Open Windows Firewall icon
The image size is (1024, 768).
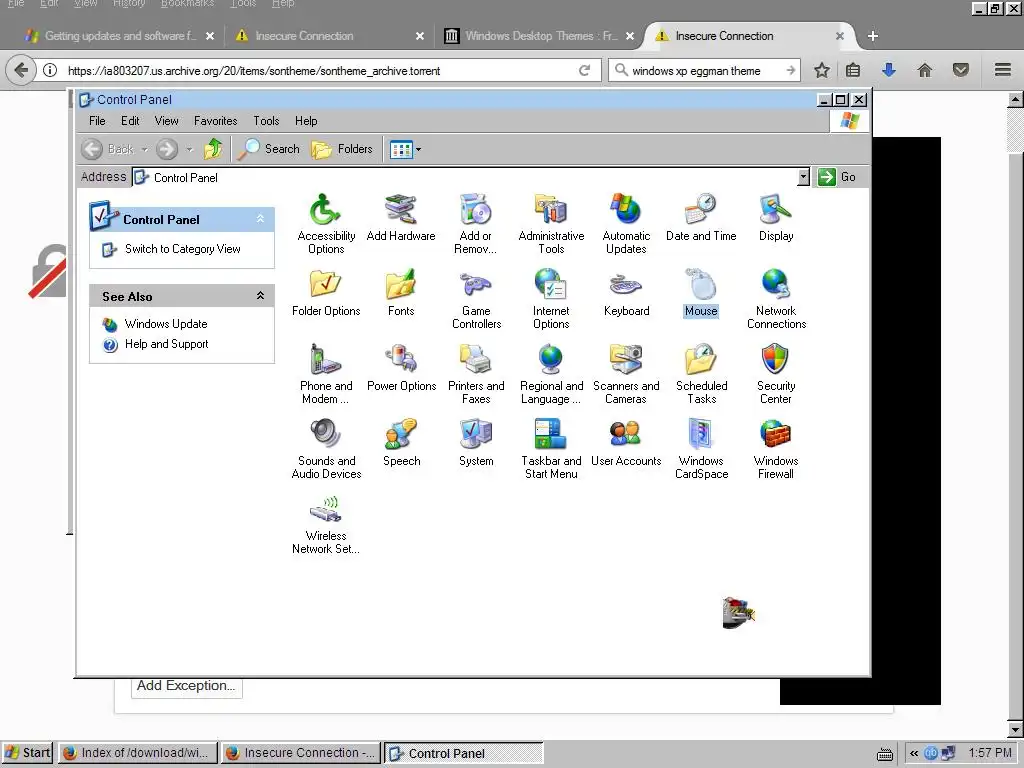(776, 449)
